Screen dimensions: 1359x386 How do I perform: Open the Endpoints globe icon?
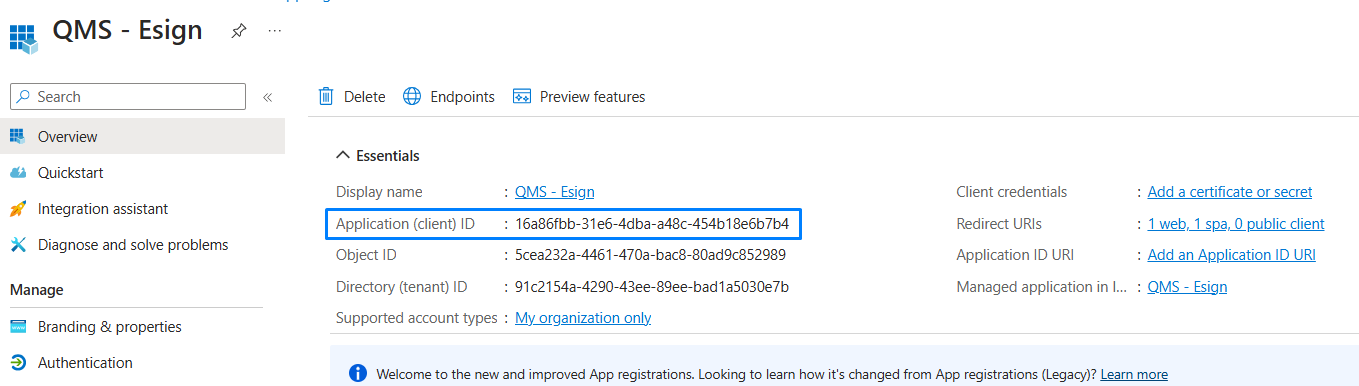pos(412,97)
